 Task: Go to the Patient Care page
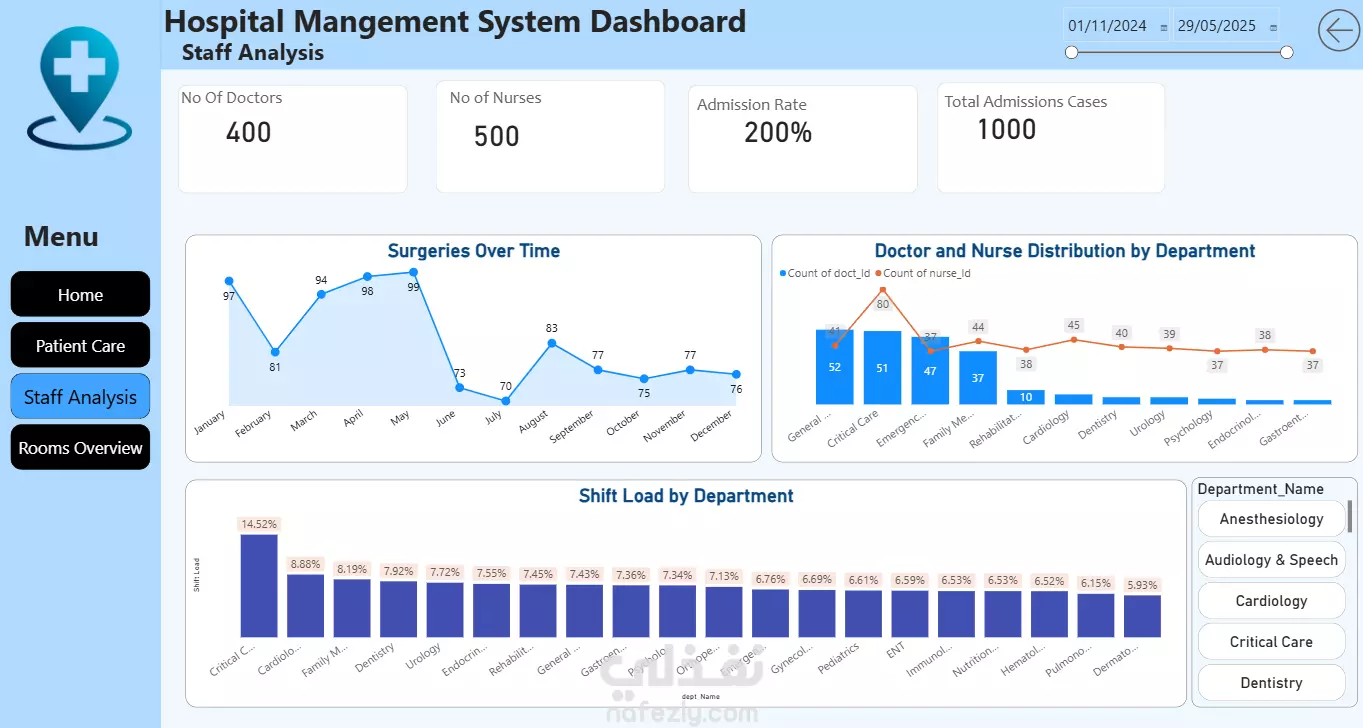click(80, 346)
